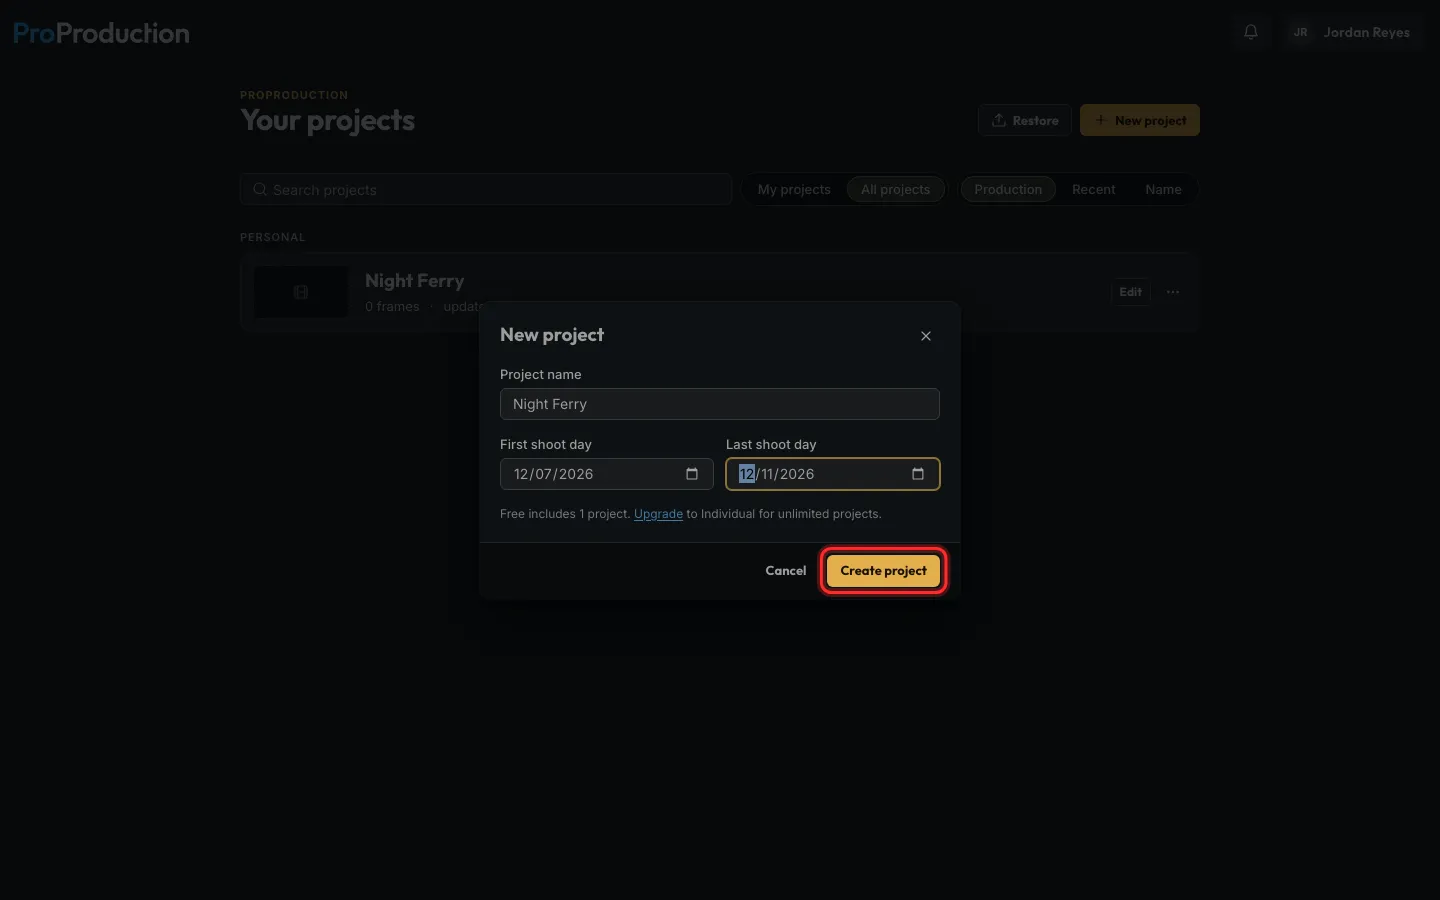Screen dimensions: 1440x900
Task: Open the ProProduction logo home link
Action: [101, 33]
